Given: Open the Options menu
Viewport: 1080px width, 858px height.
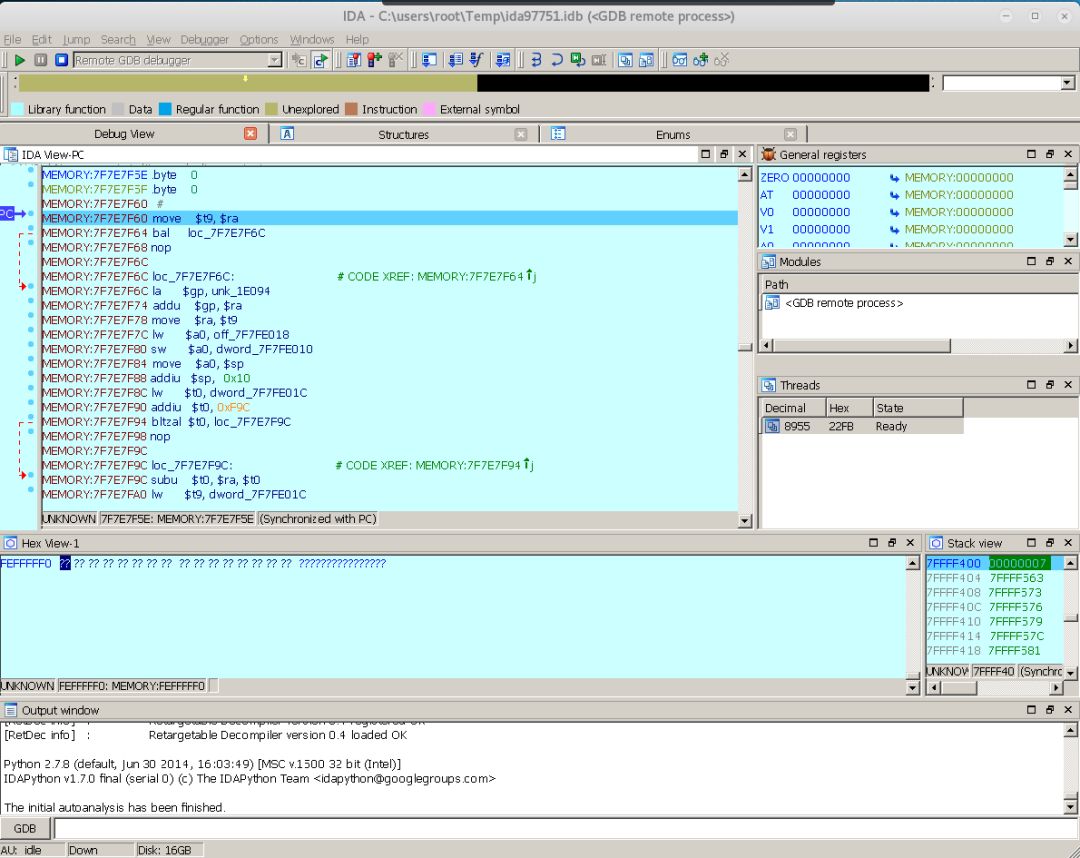Looking at the screenshot, I should (x=258, y=39).
